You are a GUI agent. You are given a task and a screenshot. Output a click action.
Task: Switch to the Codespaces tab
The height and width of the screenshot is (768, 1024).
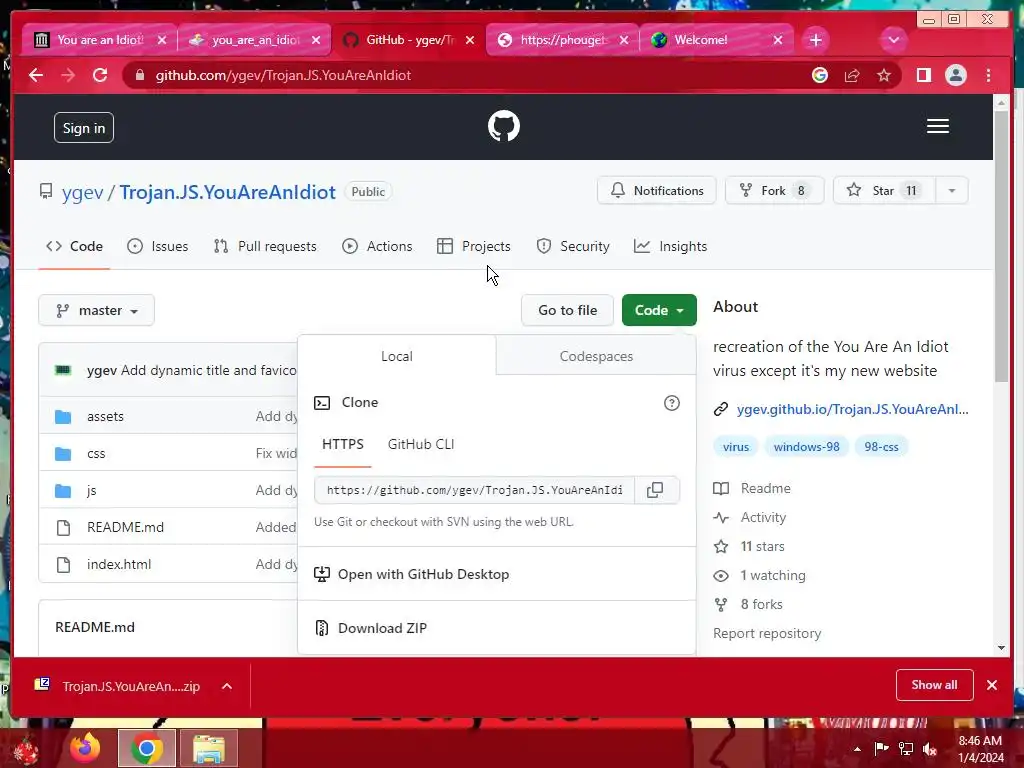(596, 357)
